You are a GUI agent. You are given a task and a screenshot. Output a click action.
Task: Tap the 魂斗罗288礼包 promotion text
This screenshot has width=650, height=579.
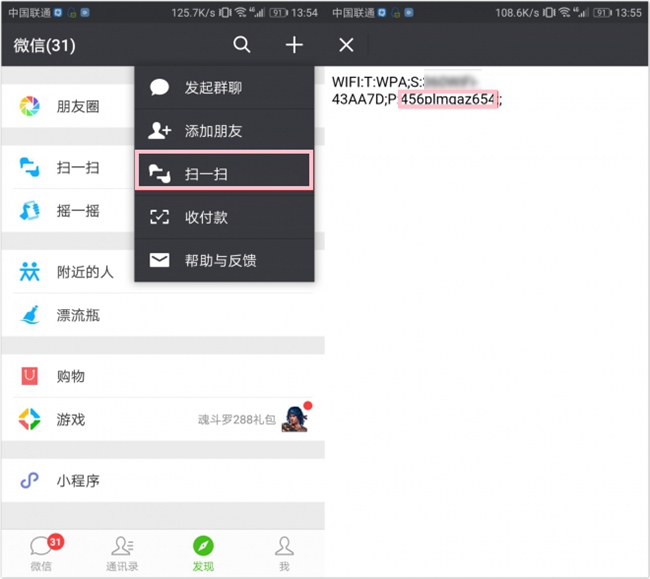(237, 420)
